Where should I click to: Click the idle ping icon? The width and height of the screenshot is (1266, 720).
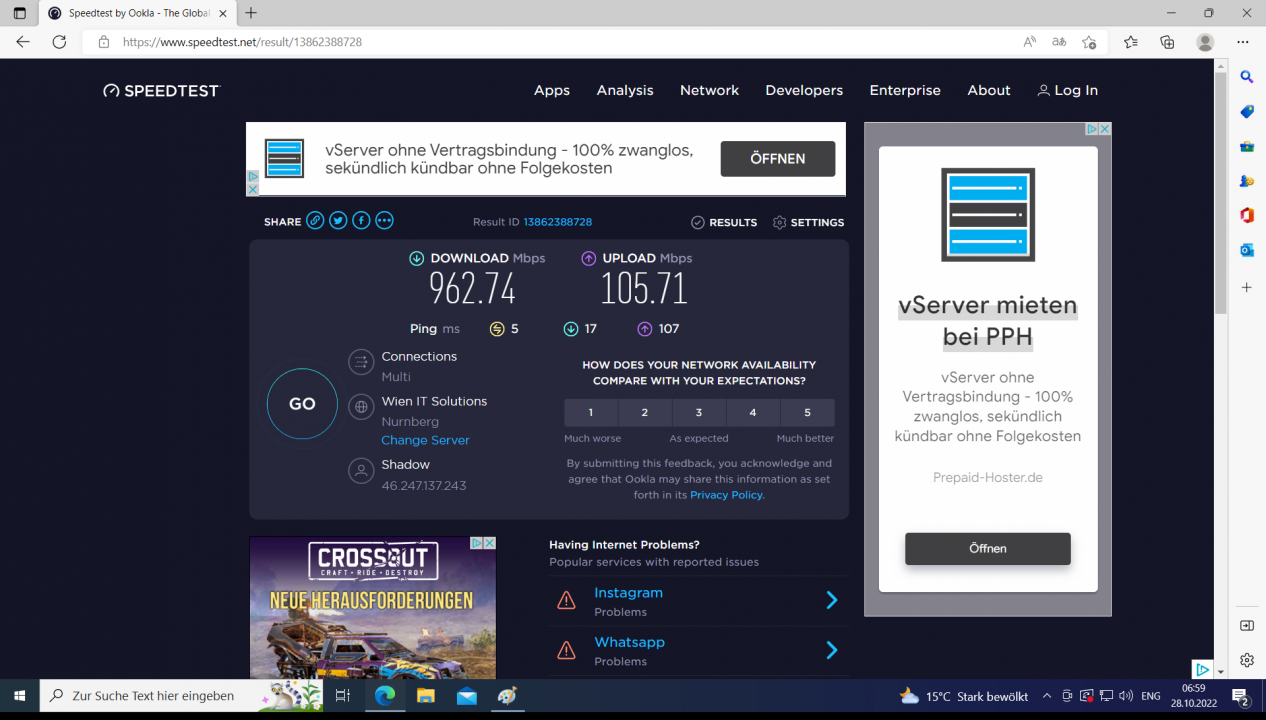497,328
